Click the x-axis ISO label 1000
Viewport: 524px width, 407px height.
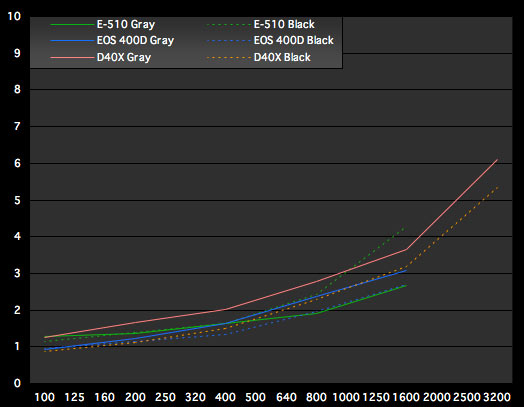pos(346,397)
